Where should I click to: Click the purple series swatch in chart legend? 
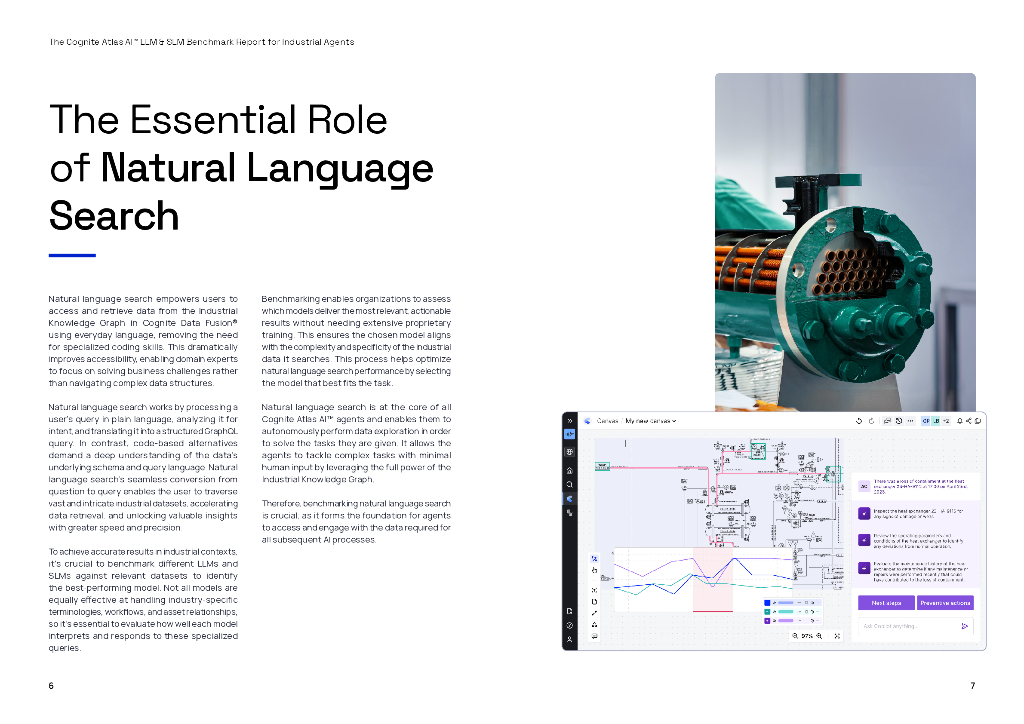(767, 621)
